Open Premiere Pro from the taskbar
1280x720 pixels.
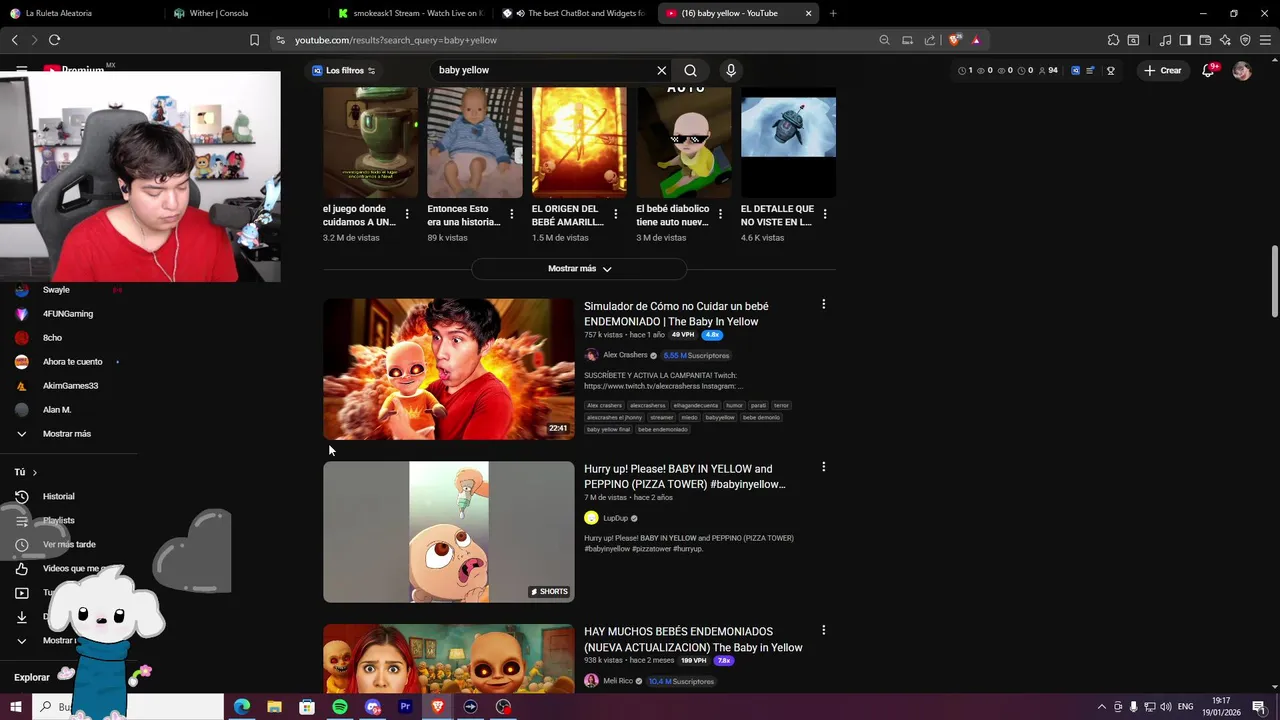pyautogui.click(x=405, y=707)
